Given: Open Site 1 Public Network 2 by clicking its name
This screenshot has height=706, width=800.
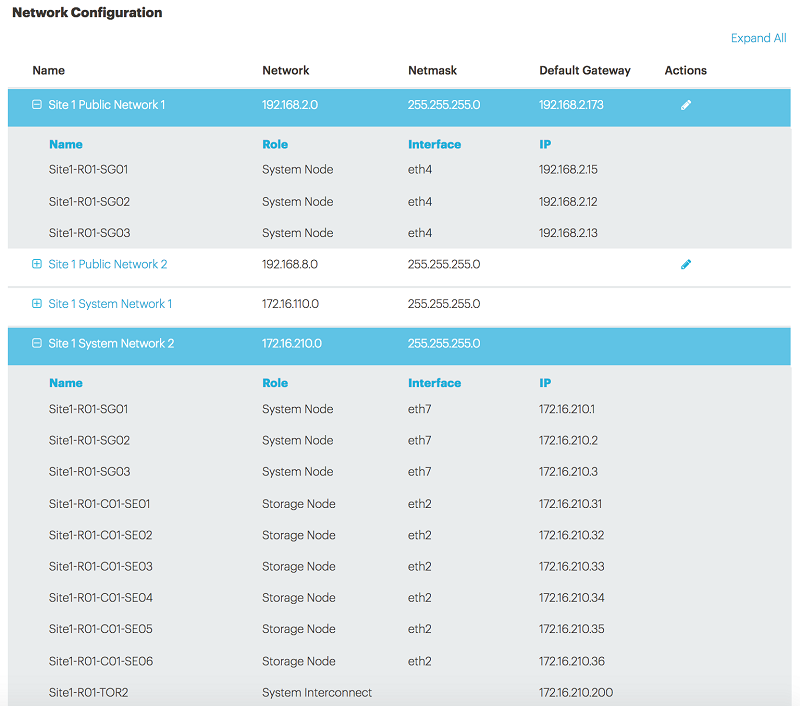Looking at the screenshot, I should coord(107,264).
